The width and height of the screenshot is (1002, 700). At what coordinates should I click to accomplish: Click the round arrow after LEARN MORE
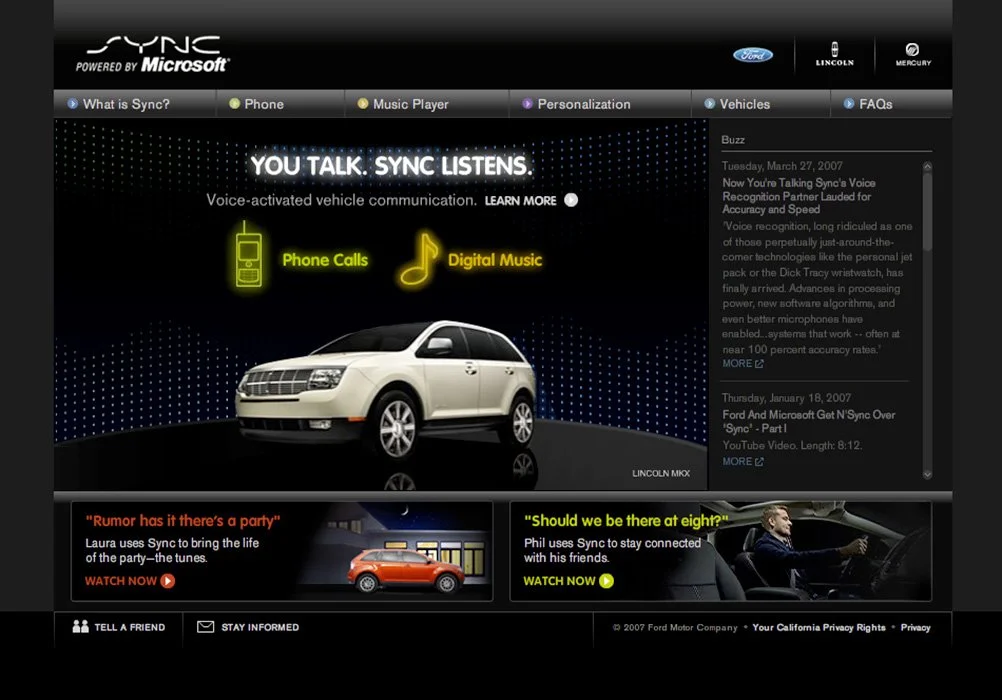click(x=571, y=200)
